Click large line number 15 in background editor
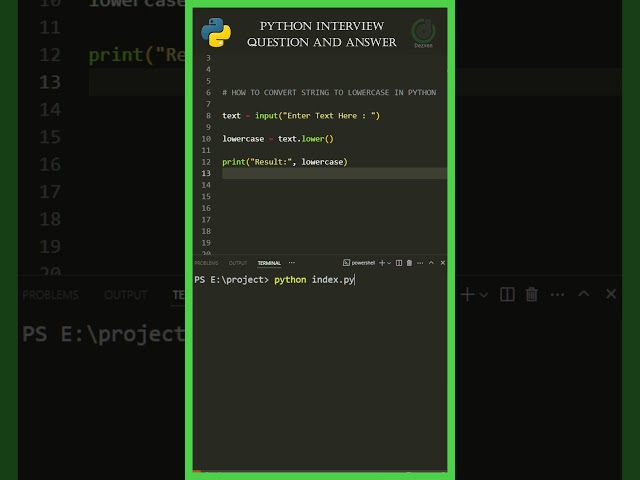The width and height of the screenshot is (640, 480). click(x=50, y=137)
